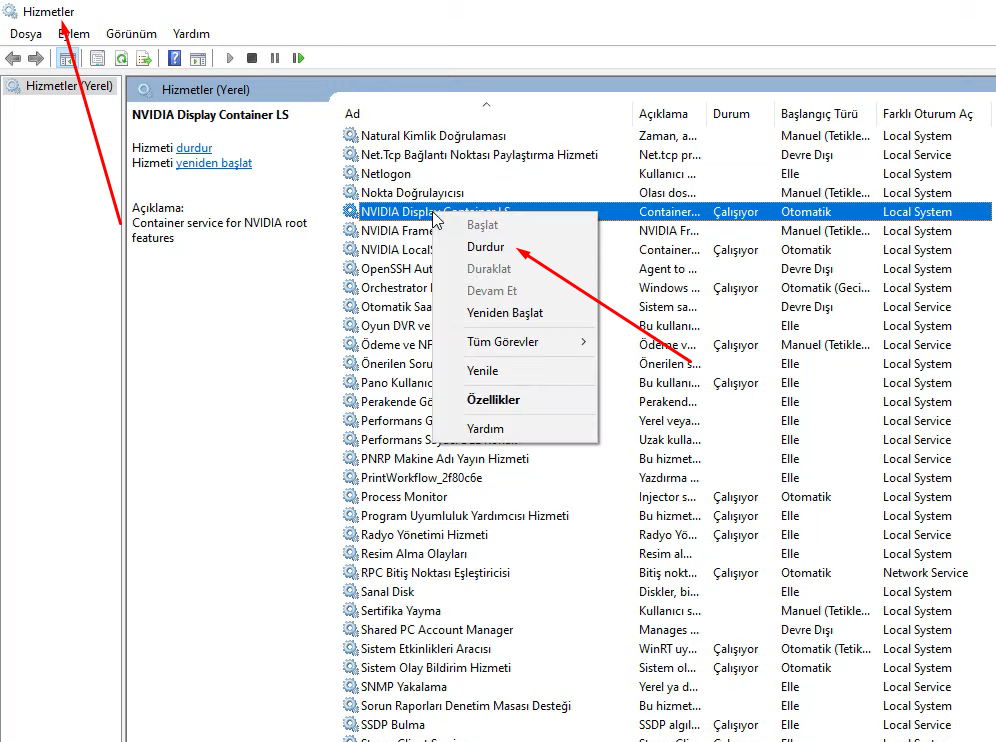Click Network Service in the RPC row
996x742 pixels.
tap(925, 572)
